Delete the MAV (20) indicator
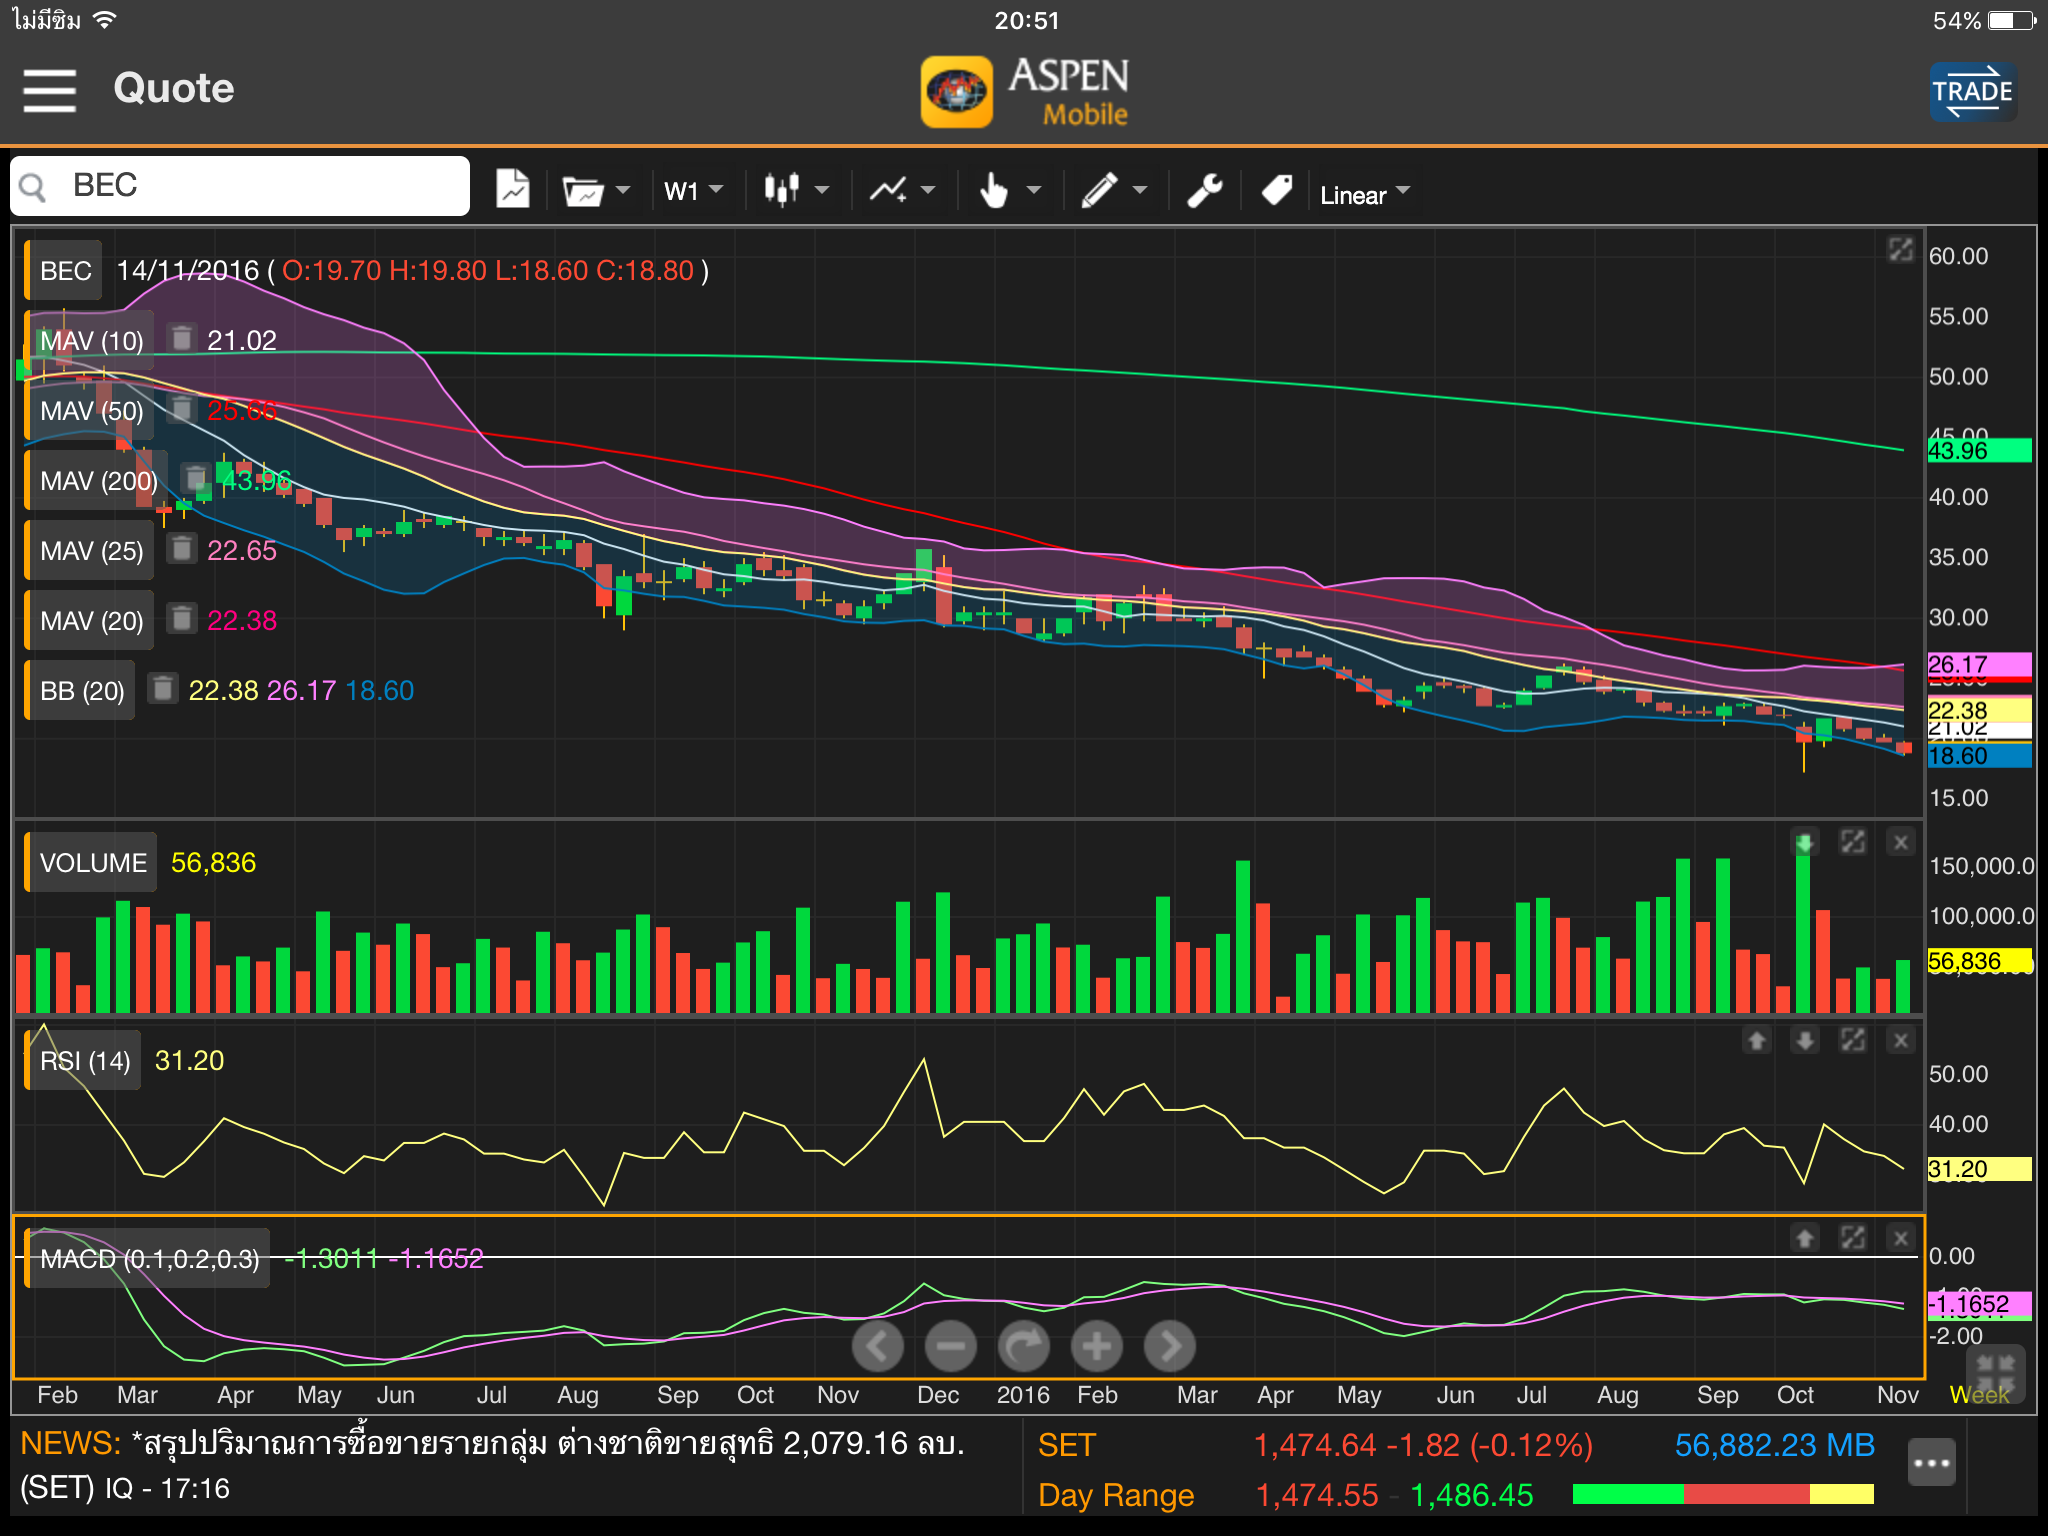This screenshot has width=2048, height=1536. (181, 619)
